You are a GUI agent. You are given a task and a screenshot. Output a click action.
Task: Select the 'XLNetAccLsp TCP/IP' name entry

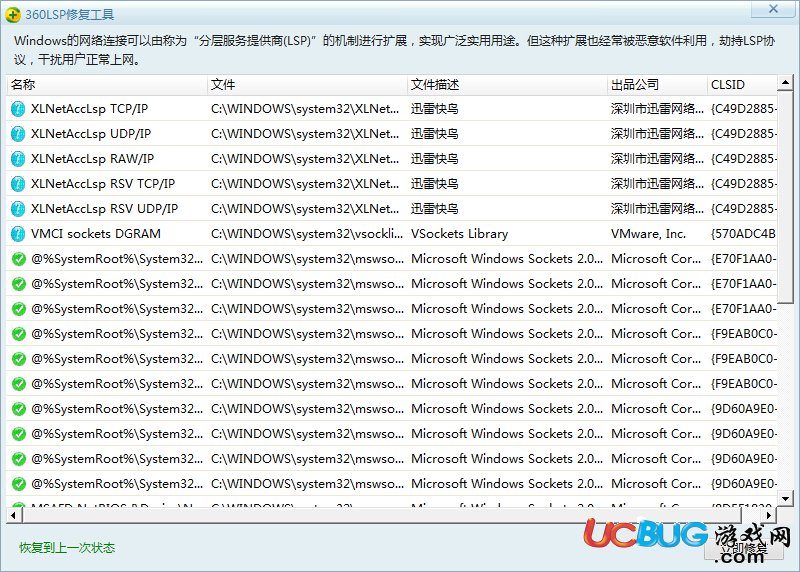coord(89,109)
